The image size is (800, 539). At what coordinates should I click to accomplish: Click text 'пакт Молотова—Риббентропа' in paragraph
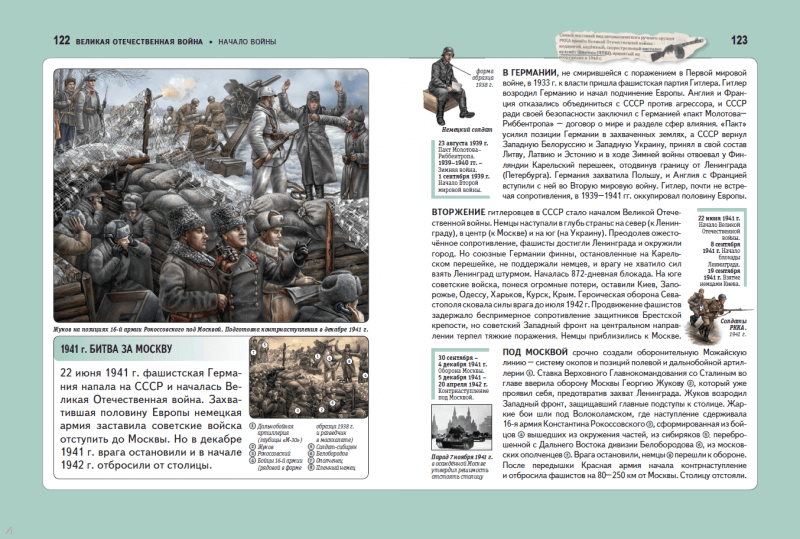pos(622,119)
